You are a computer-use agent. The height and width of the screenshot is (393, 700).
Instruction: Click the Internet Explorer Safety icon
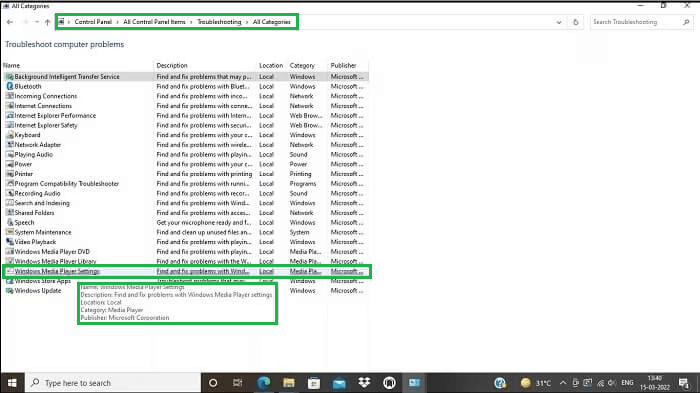(10, 125)
